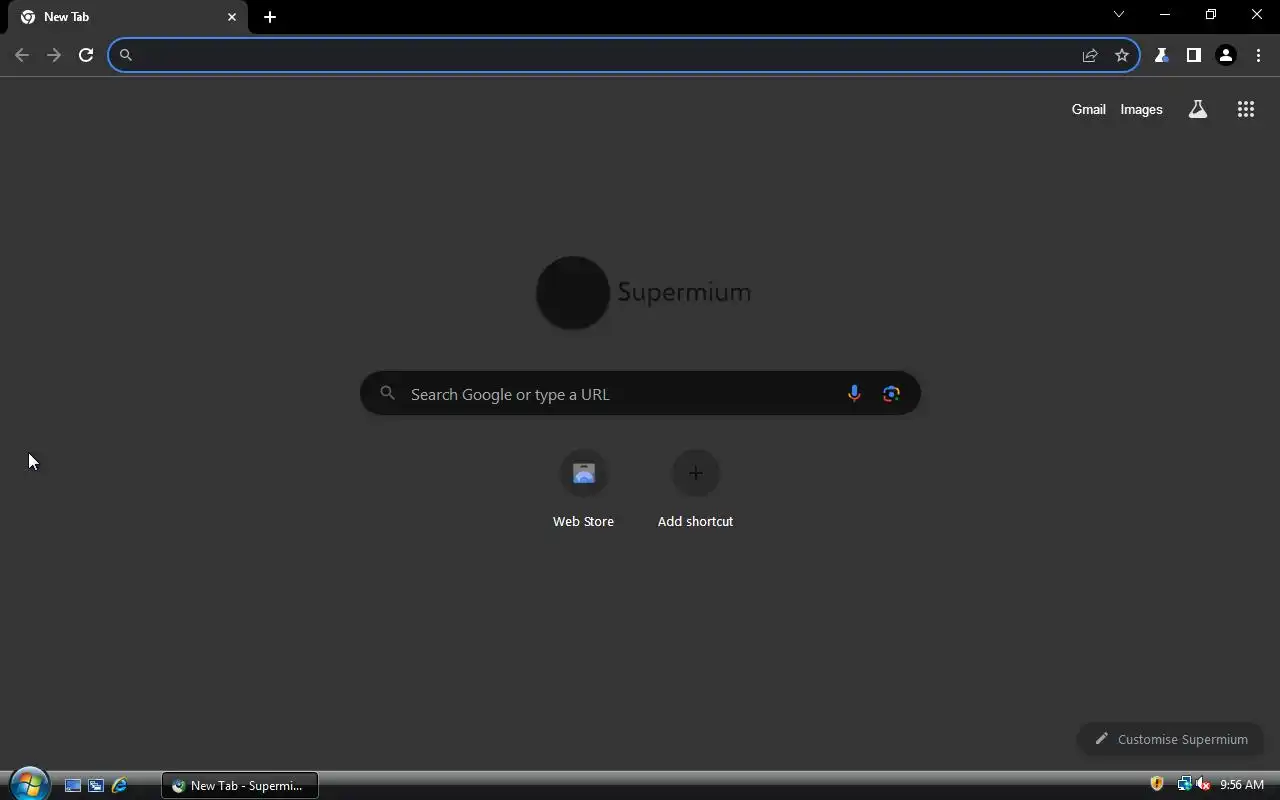Open the experiments flask icon in toolbar

(1161, 55)
